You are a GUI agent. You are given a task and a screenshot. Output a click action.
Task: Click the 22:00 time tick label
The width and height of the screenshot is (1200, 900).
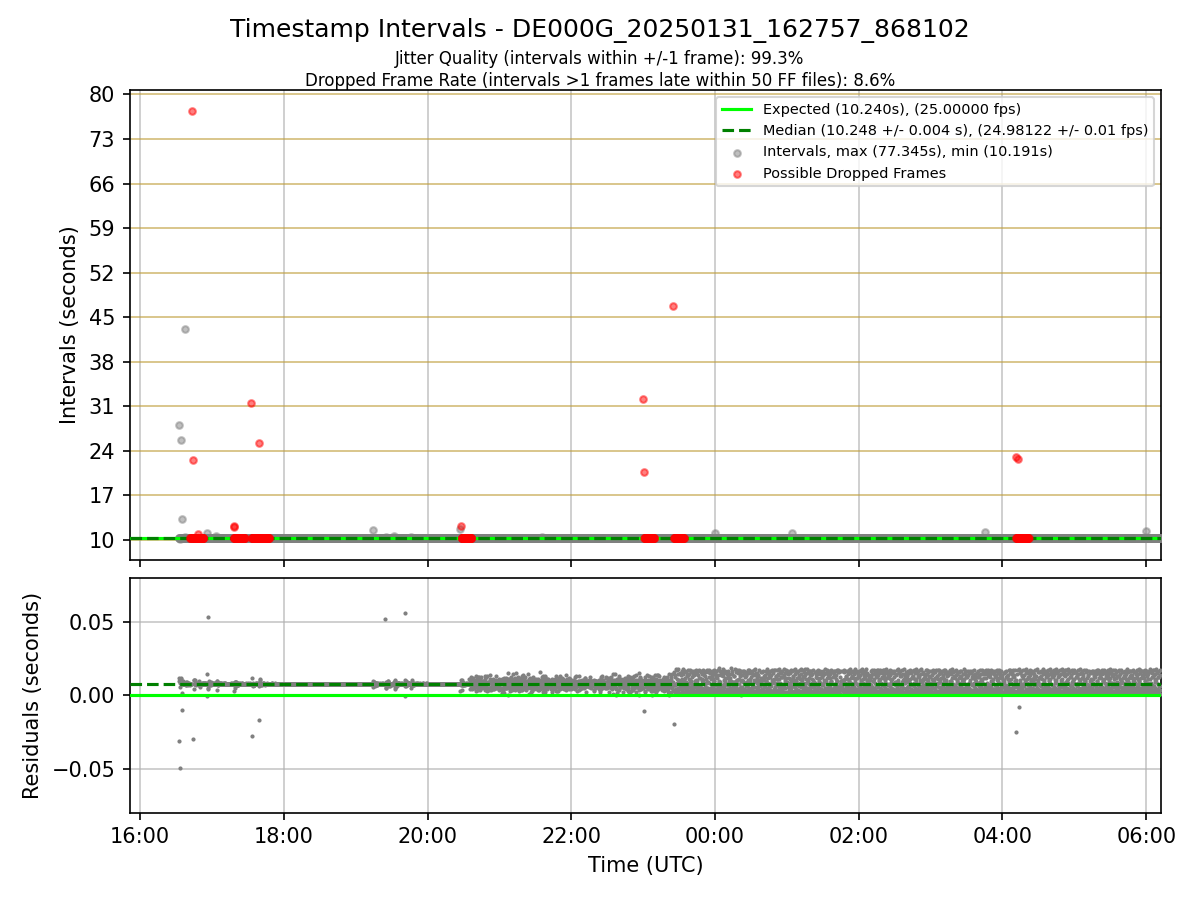click(571, 834)
